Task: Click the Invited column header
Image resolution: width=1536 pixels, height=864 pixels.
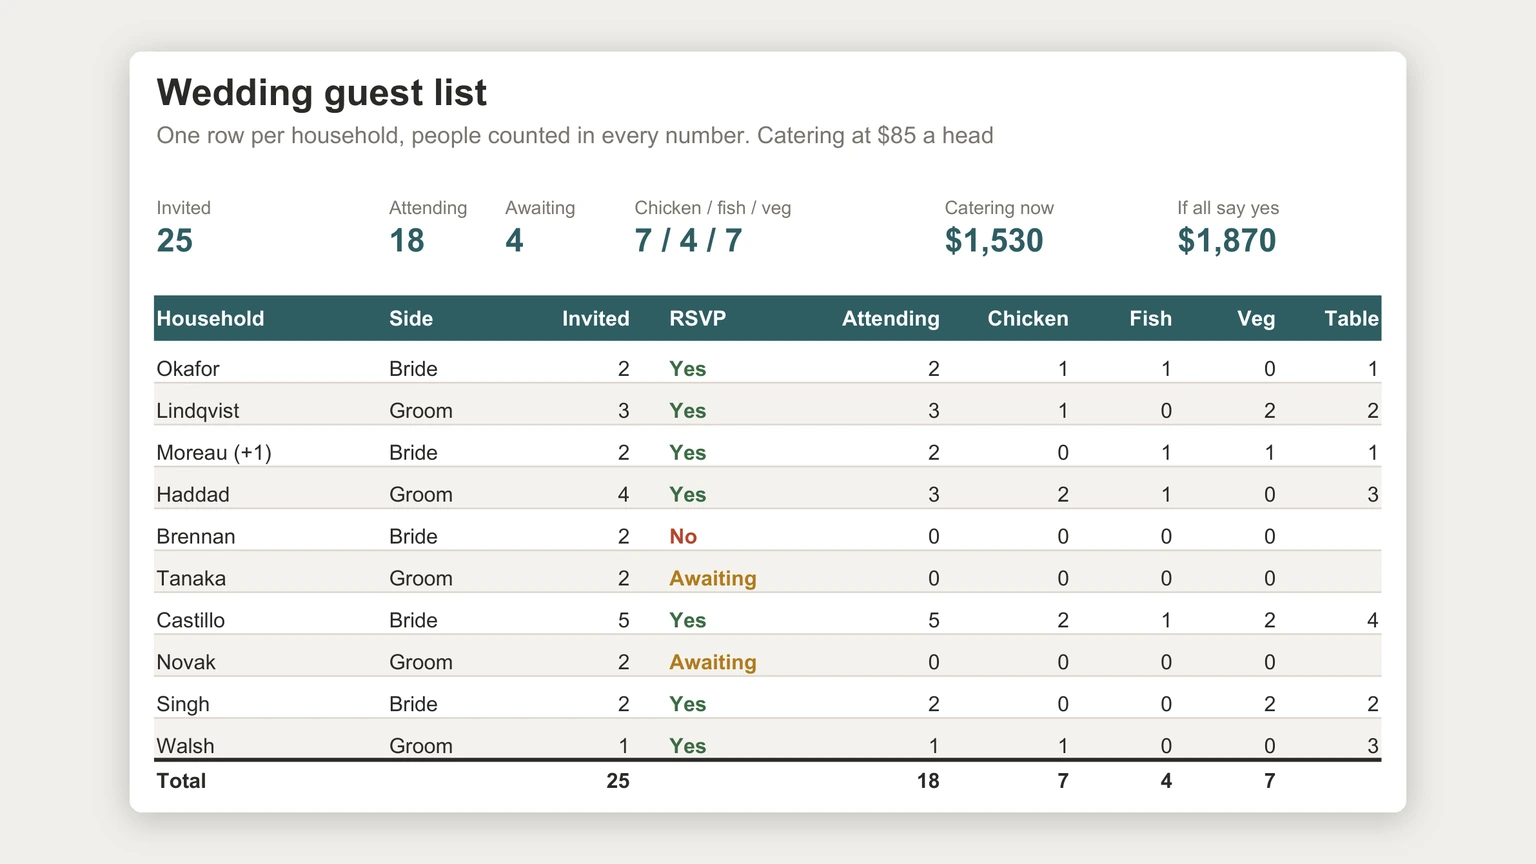Action: pyautogui.click(x=596, y=318)
